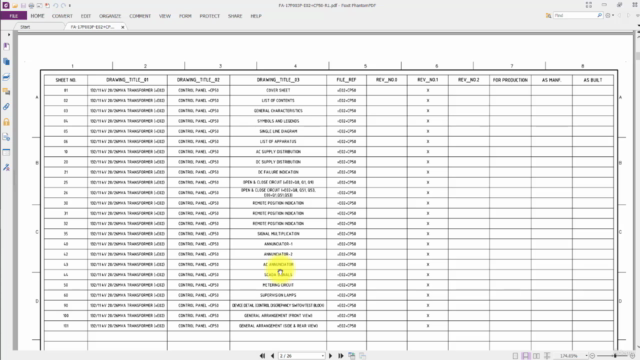Screen dimensions: 640x360
Task: Click the zoom in plus button
Action: click(x=632, y=356)
